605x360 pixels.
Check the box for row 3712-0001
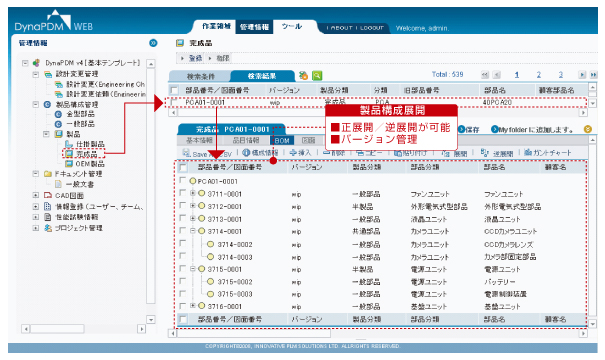tap(183, 205)
